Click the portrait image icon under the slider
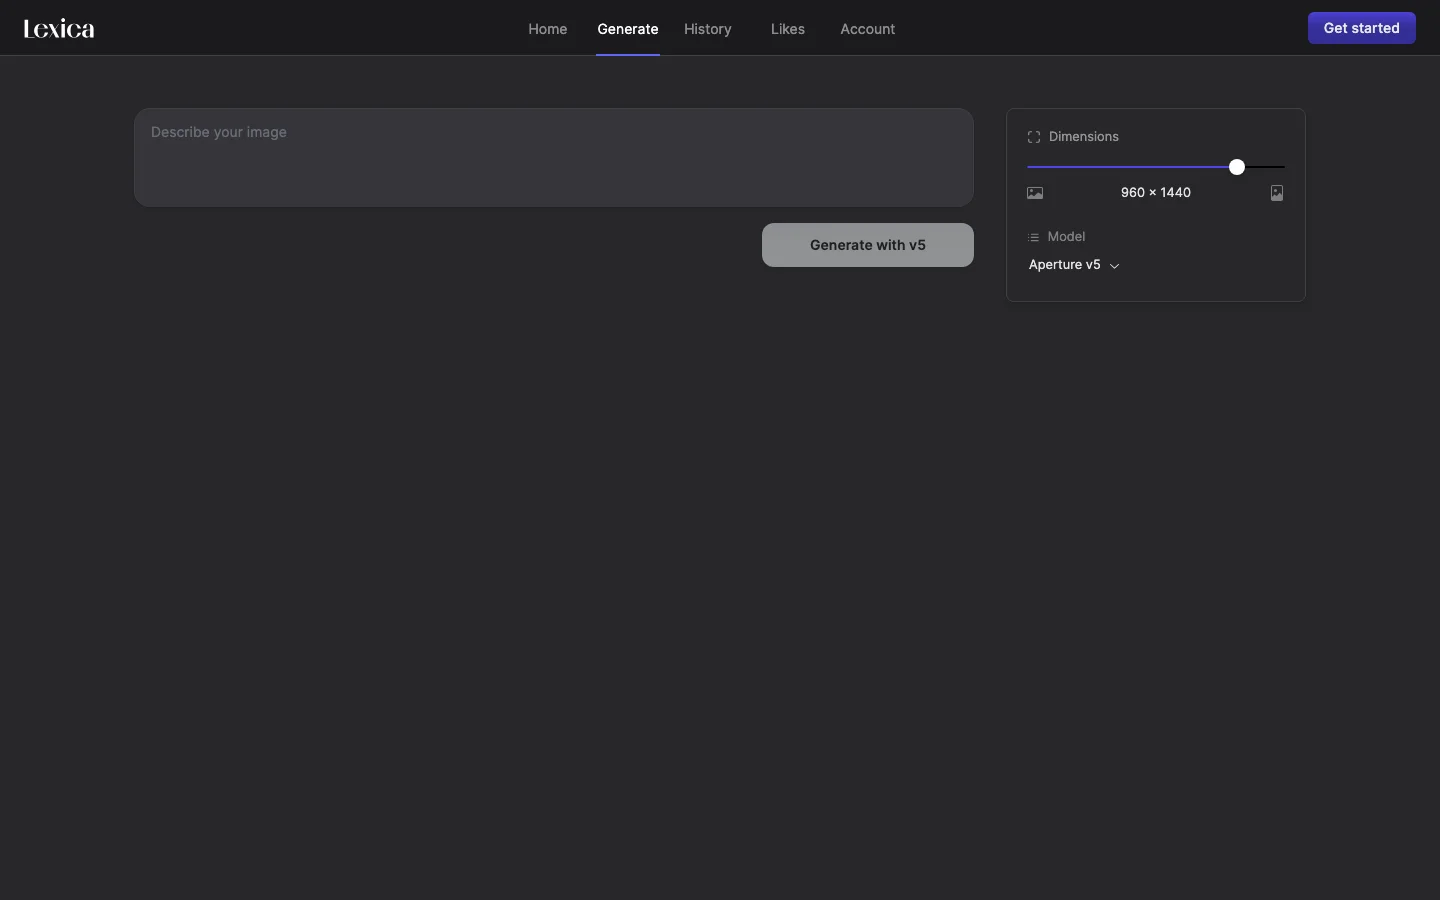This screenshot has height=900, width=1440. coord(1277,193)
